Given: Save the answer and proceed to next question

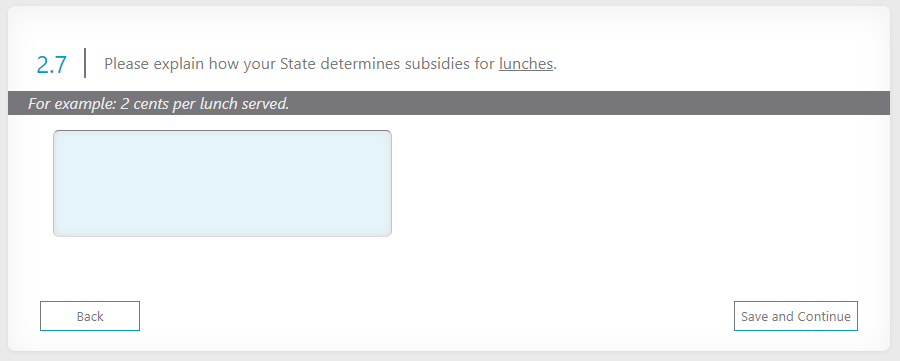Looking at the screenshot, I should (x=796, y=316).
